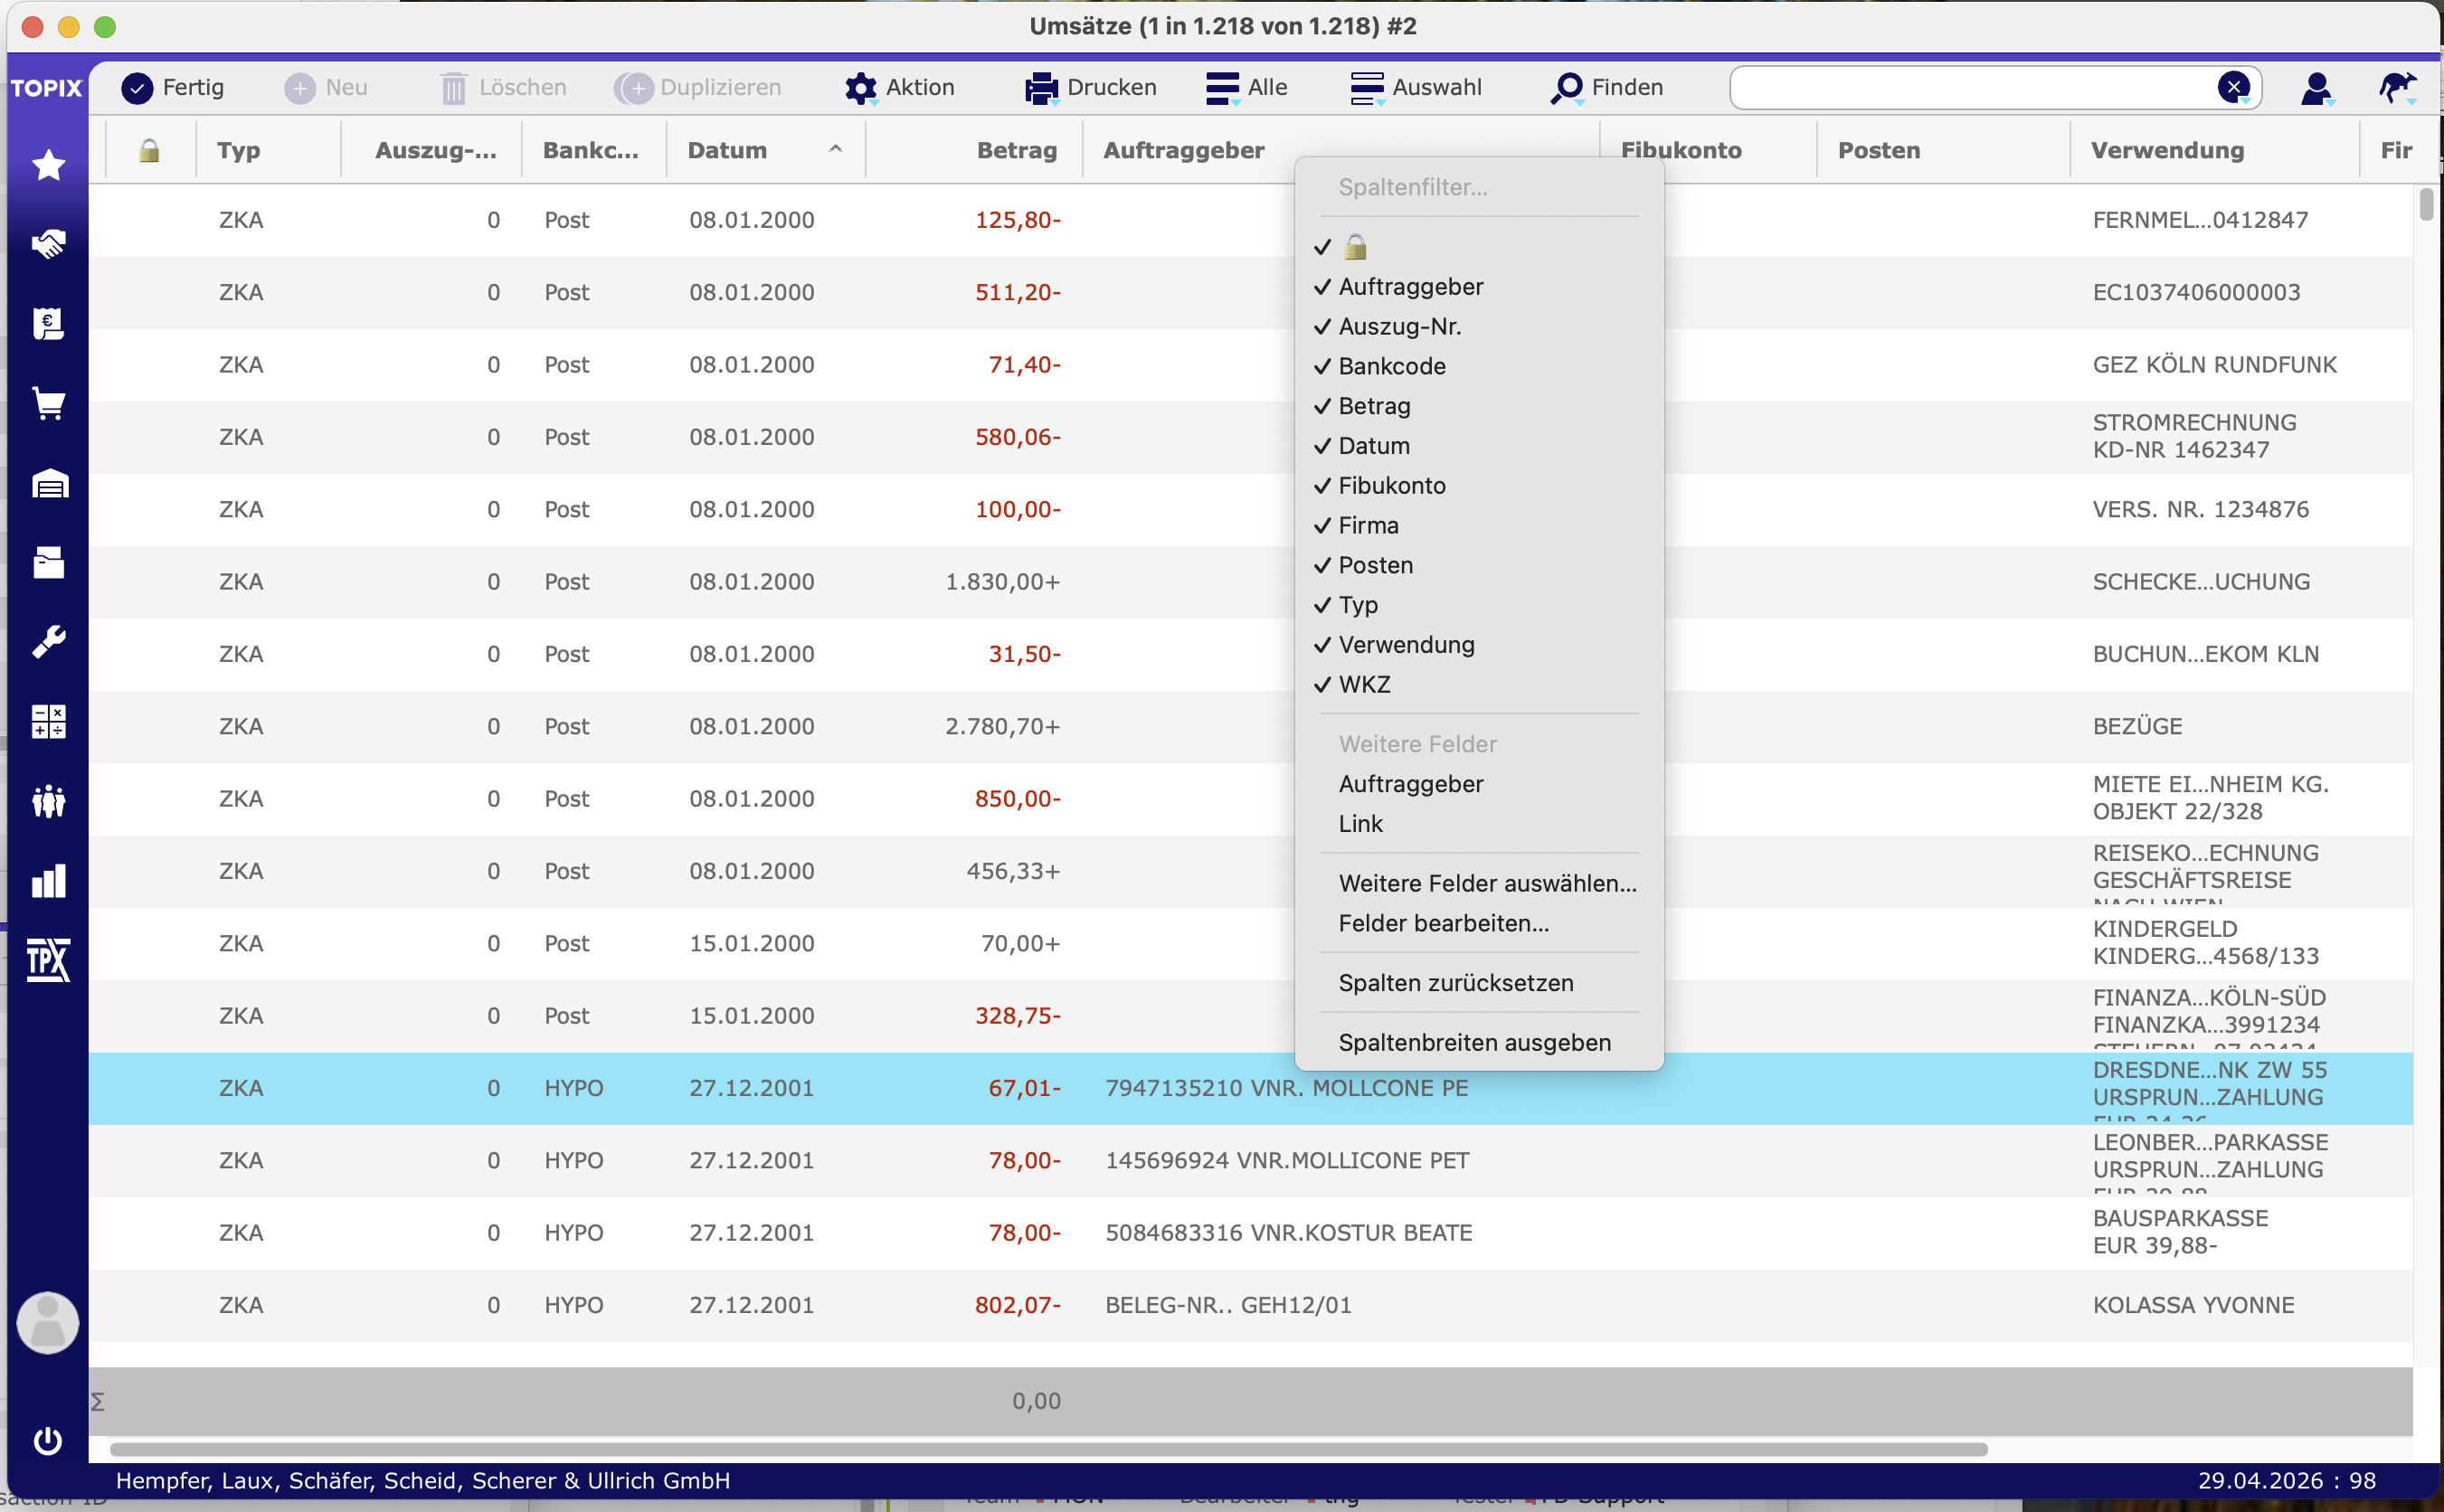
Task: Click the TPX sidebar icon
Action: pyautogui.click(x=48, y=960)
